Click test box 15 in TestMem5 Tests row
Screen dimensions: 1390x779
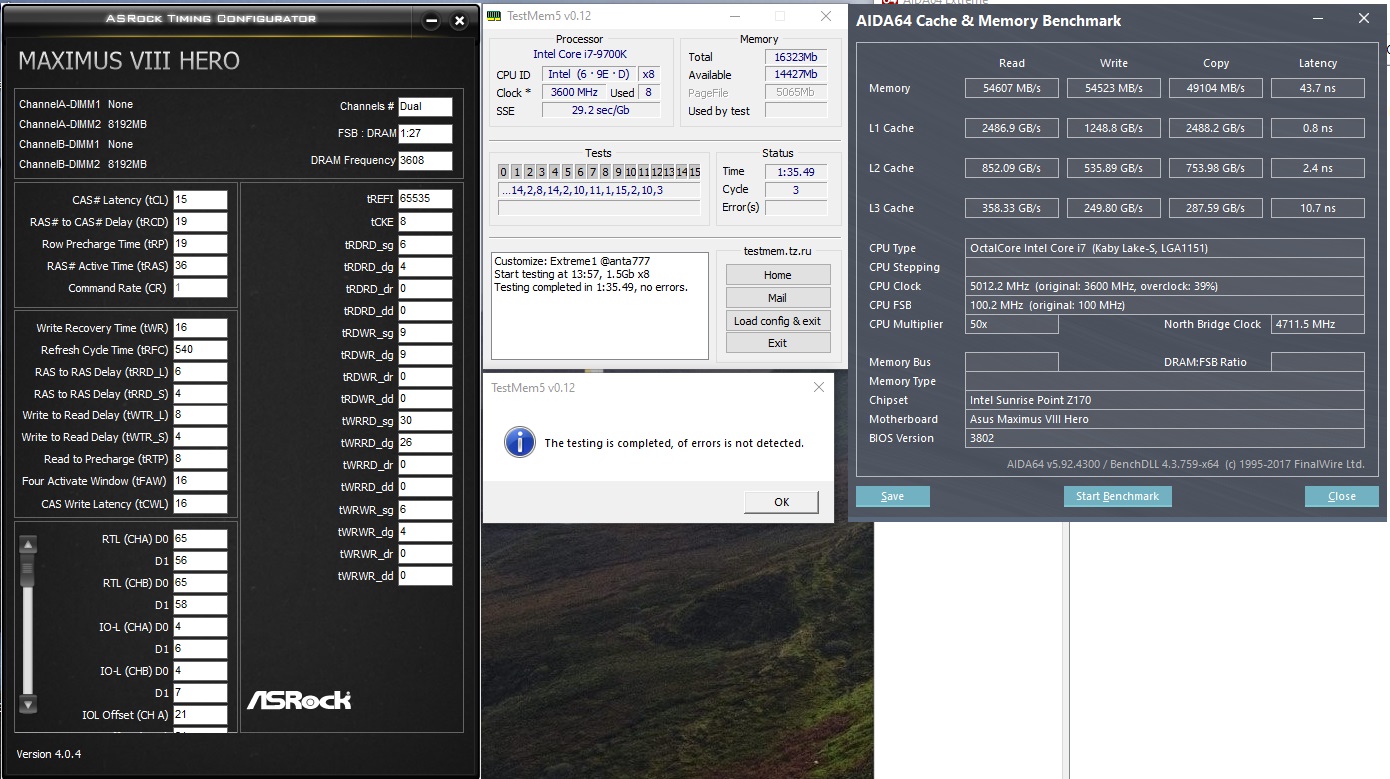pos(695,172)
